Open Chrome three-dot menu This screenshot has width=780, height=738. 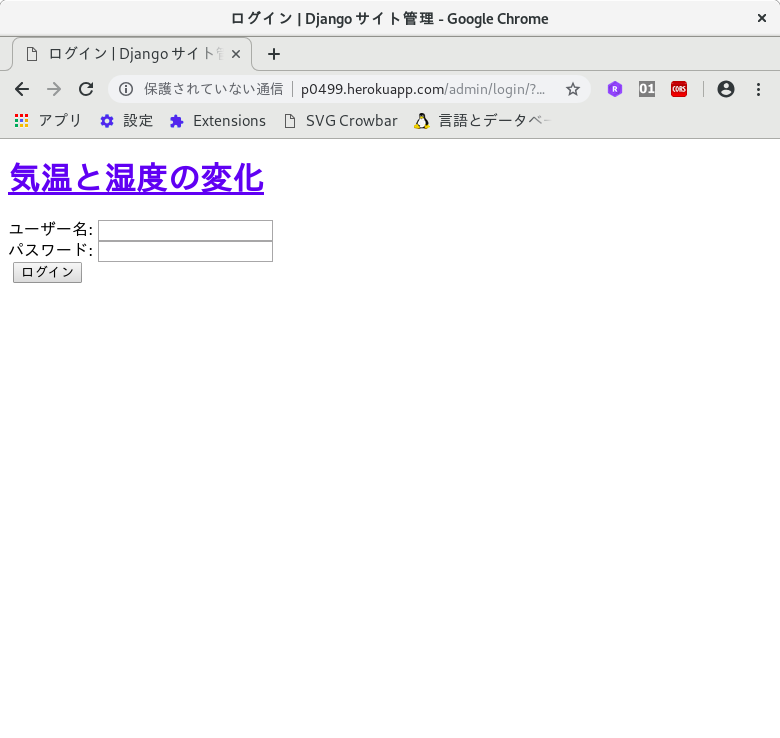coord(758,90)
